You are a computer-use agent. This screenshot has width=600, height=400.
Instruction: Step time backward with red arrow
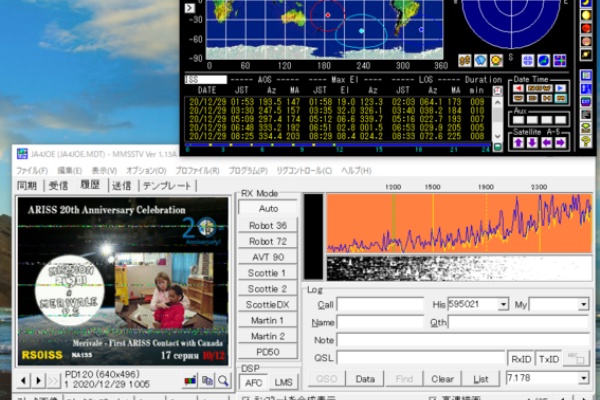pos(518,88)
